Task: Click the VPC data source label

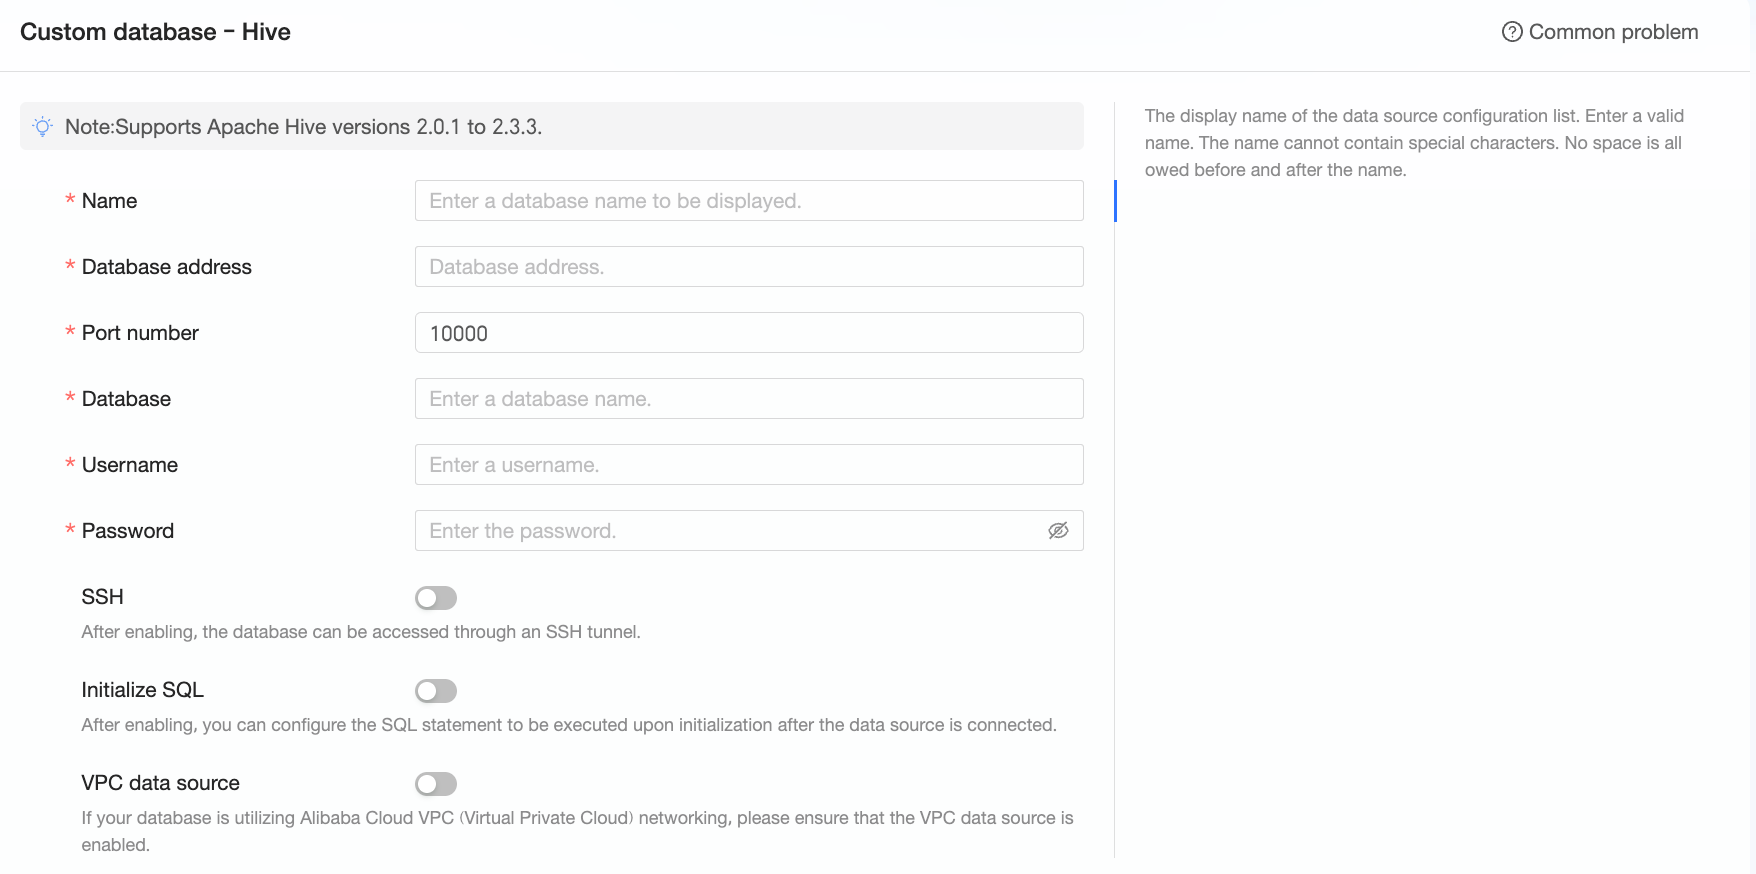Action: (x=160, y=783)
